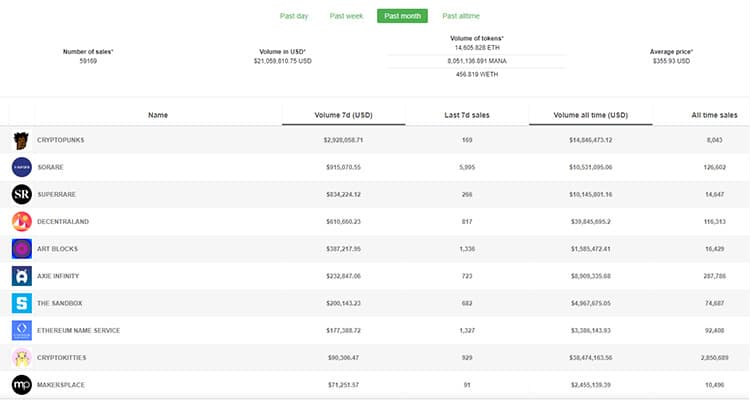
Task: Click the Art Blocks logo icon
Action: pyautogui.click(x=22, y=249)
